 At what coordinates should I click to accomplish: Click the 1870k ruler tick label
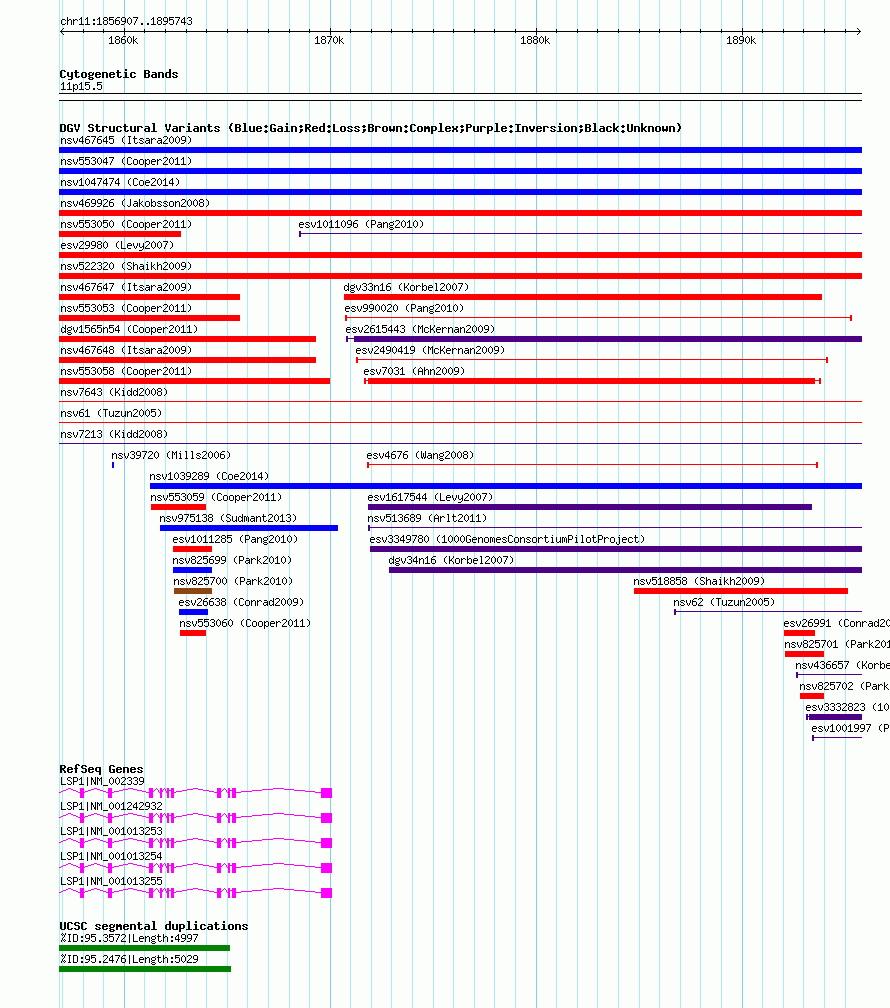329,40
